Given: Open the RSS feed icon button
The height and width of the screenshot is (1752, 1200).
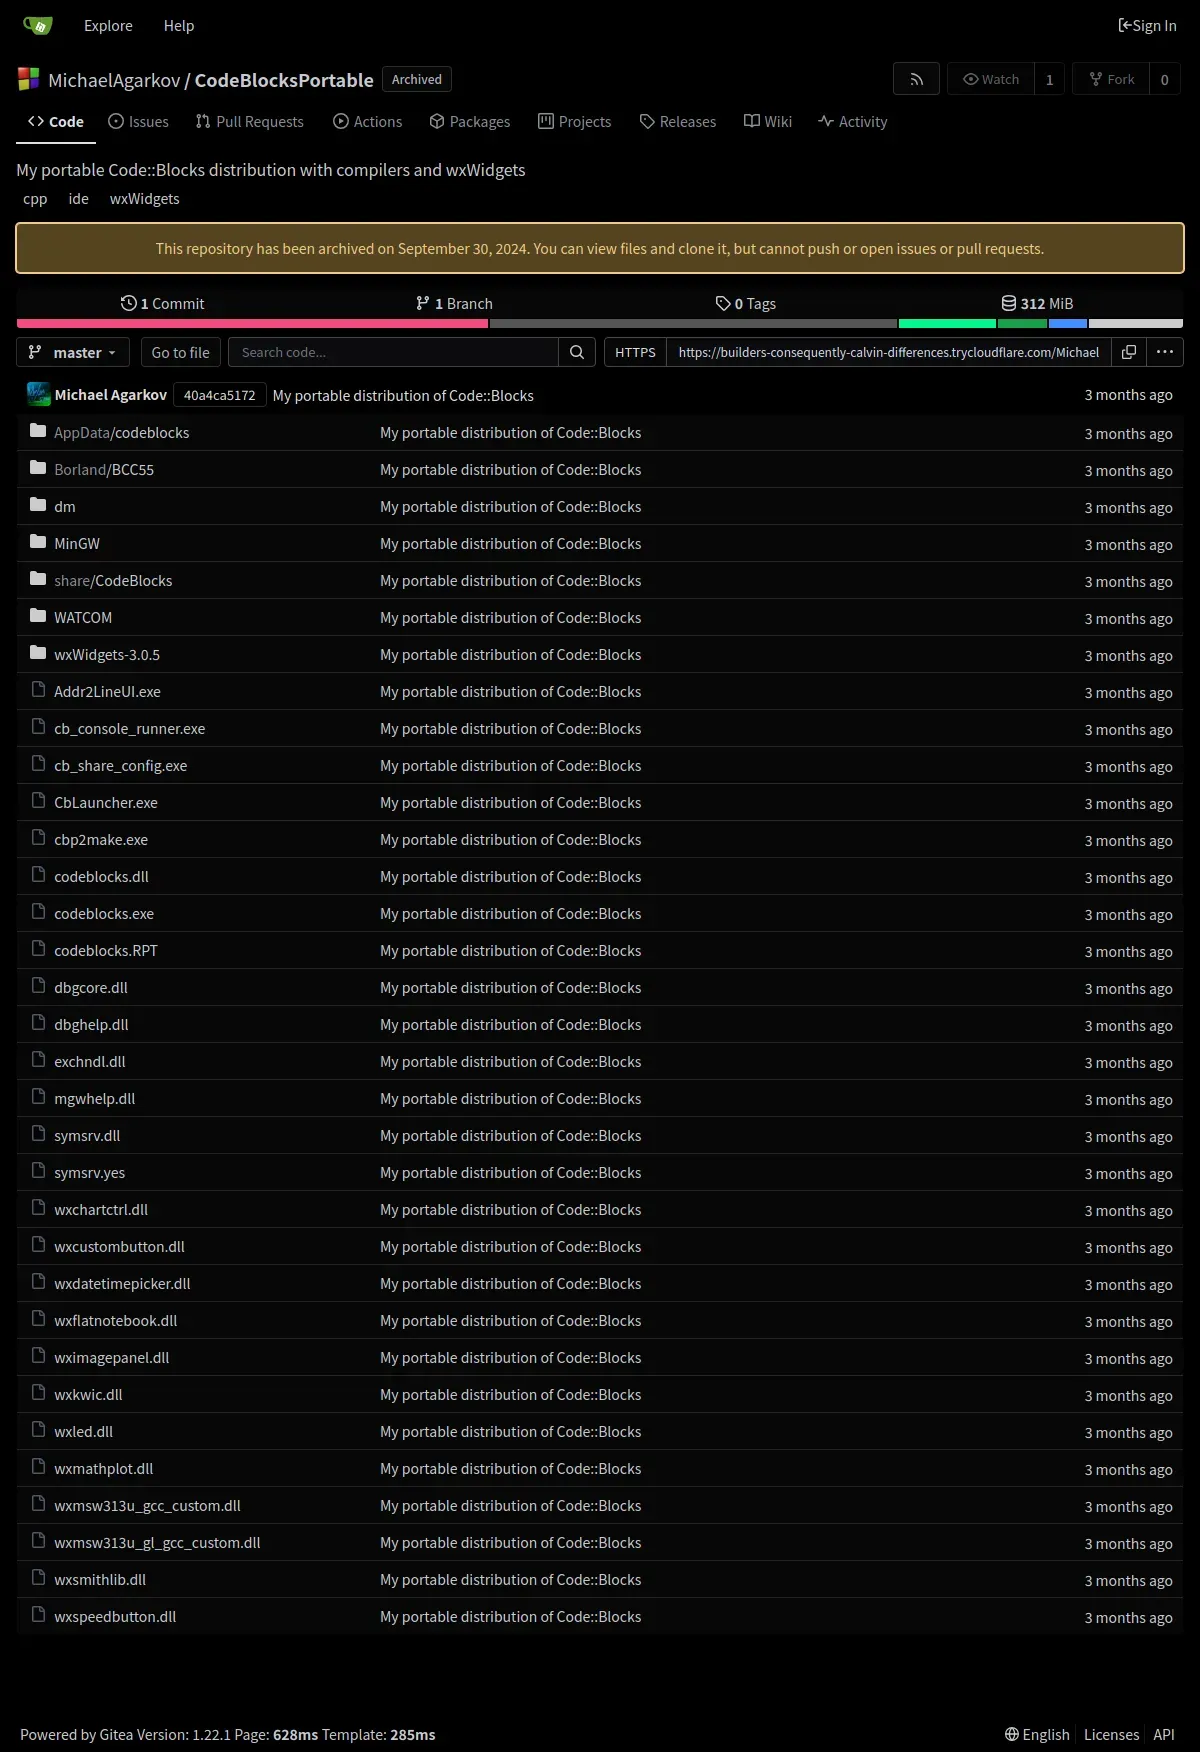Looking at the screenshot, I should pos(916,79).
